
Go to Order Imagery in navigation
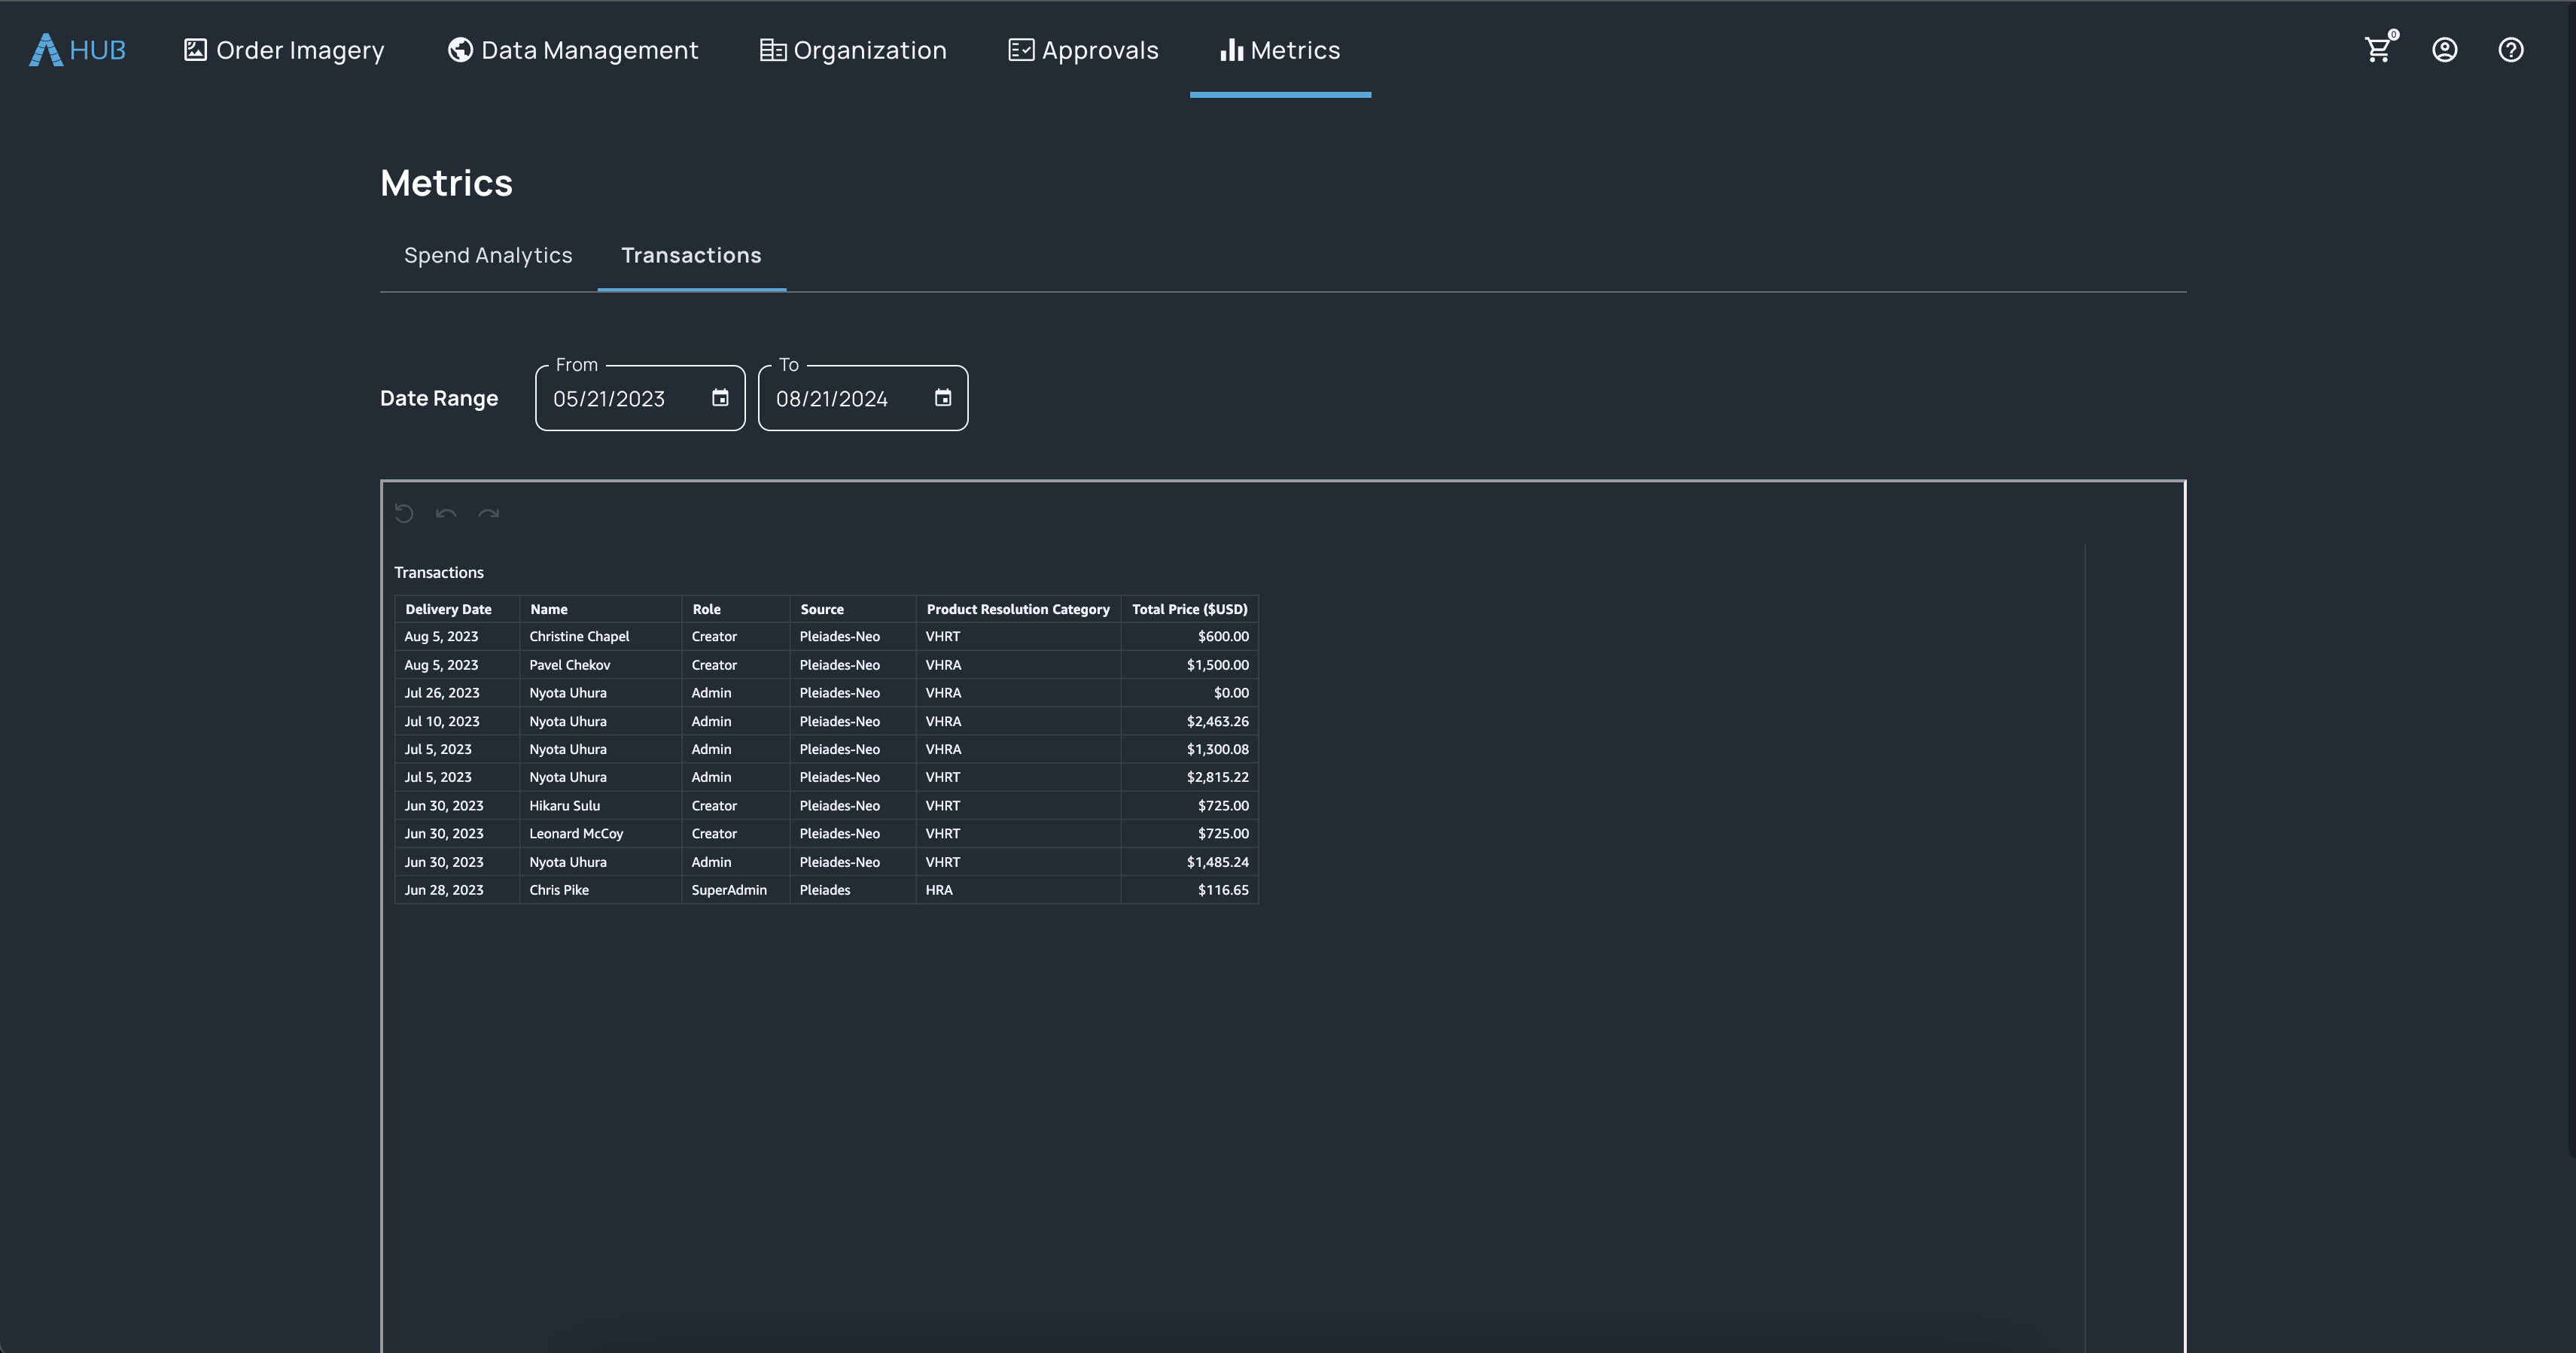coord(284,50)
